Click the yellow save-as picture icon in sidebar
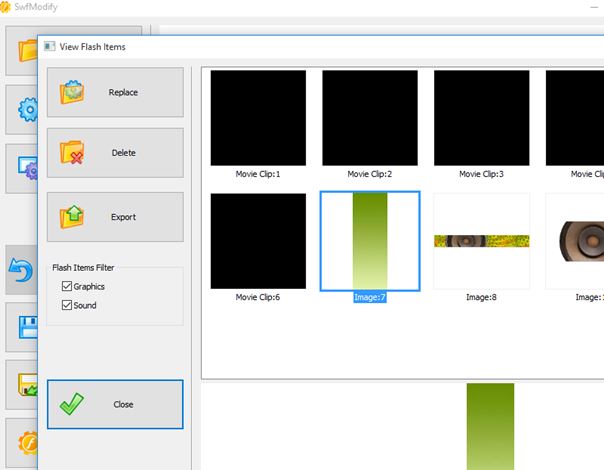The height and width of the screenshot is (470, 604). click(x=28, y=385)
